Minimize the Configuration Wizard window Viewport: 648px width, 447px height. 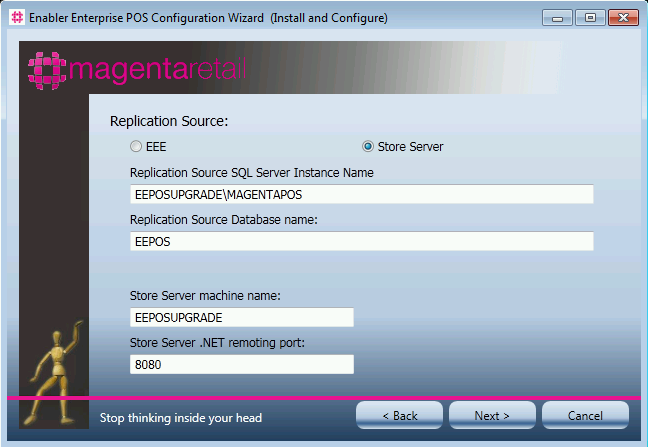(x=557, y=18)
